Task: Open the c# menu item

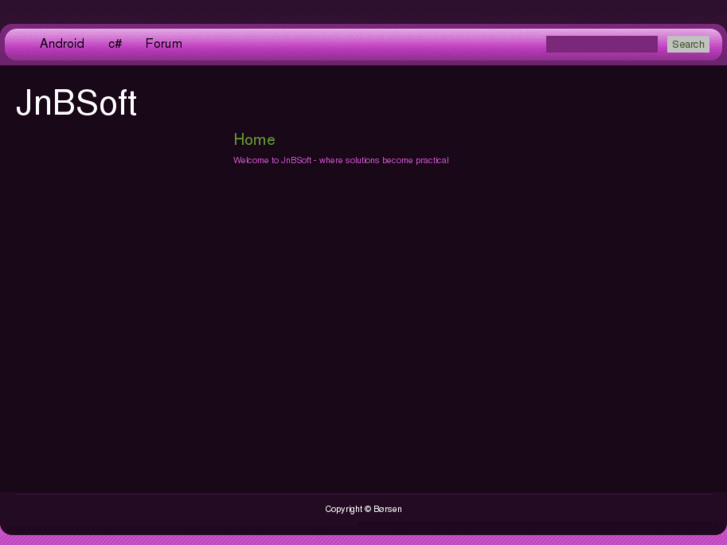Action: [x=115, y=44]
